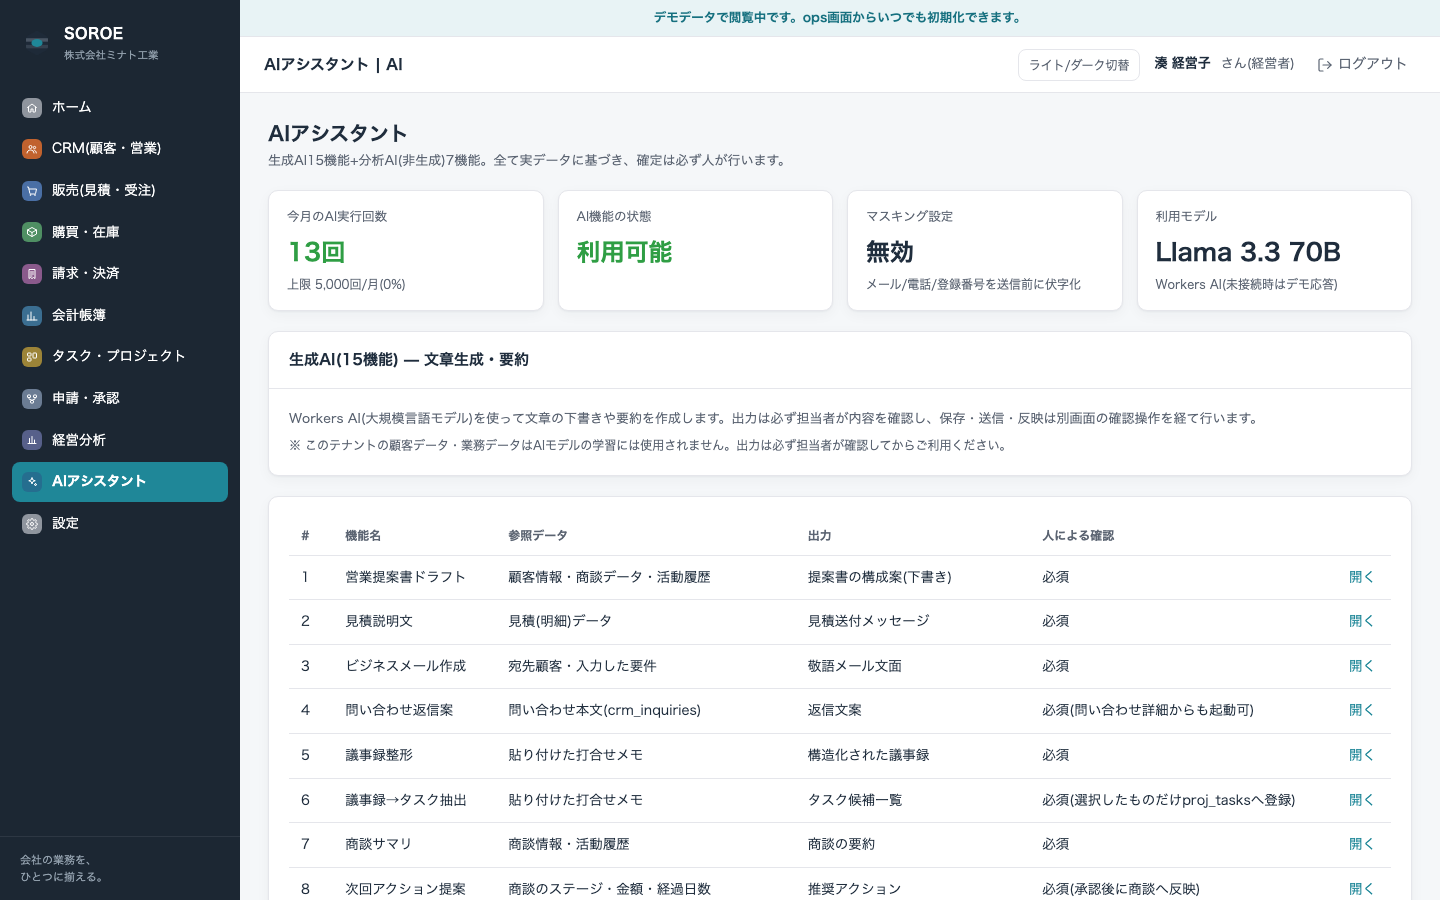Viewport: 1440px width, 900px height.
Task: Click the 営業提案書ドラフト cell
Action: point(405,577)
